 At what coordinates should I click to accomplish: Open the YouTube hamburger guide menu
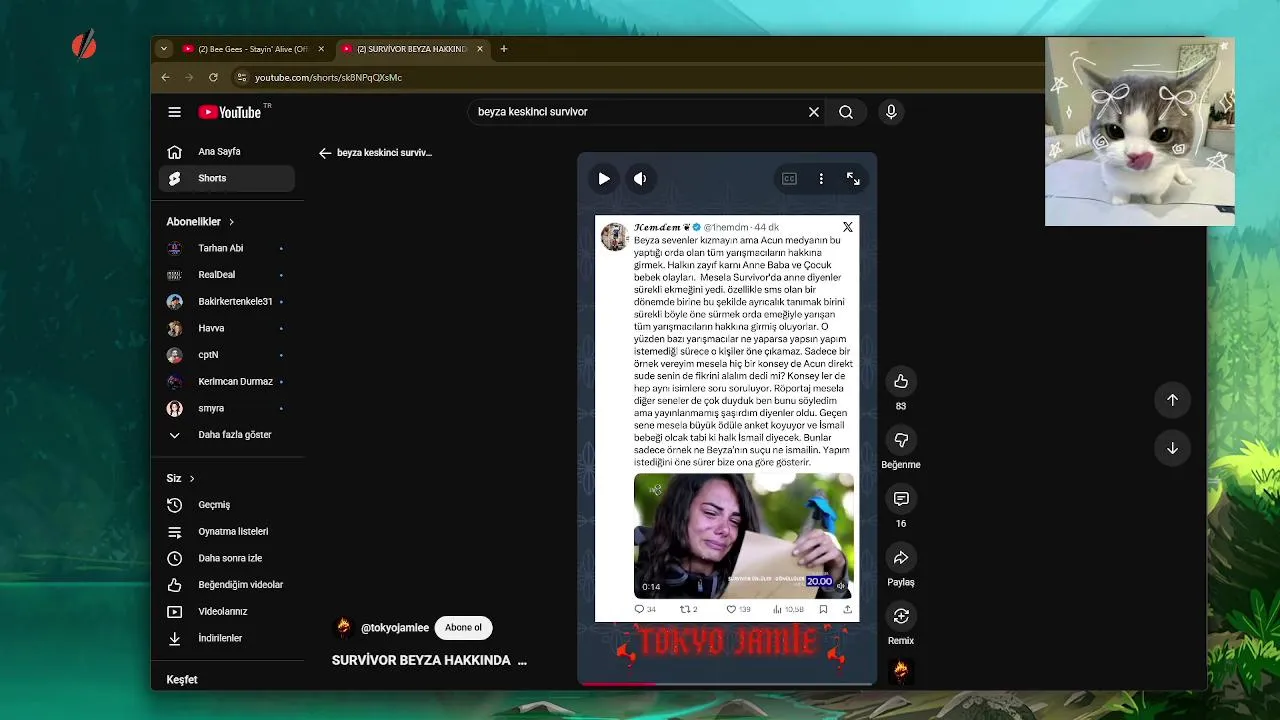[174, 112]
